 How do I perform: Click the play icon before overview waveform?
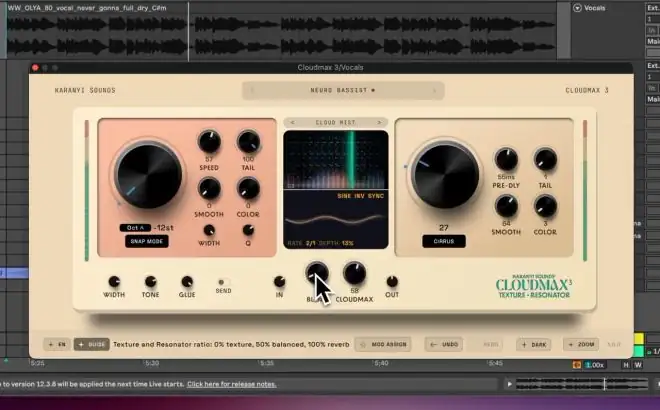(x=509, y=384)
